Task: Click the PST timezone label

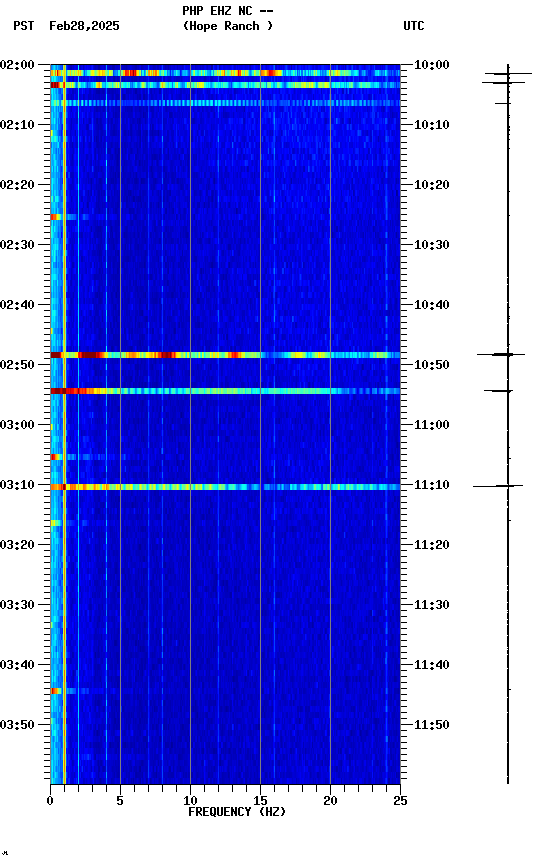Action: (x=24, y=26)
